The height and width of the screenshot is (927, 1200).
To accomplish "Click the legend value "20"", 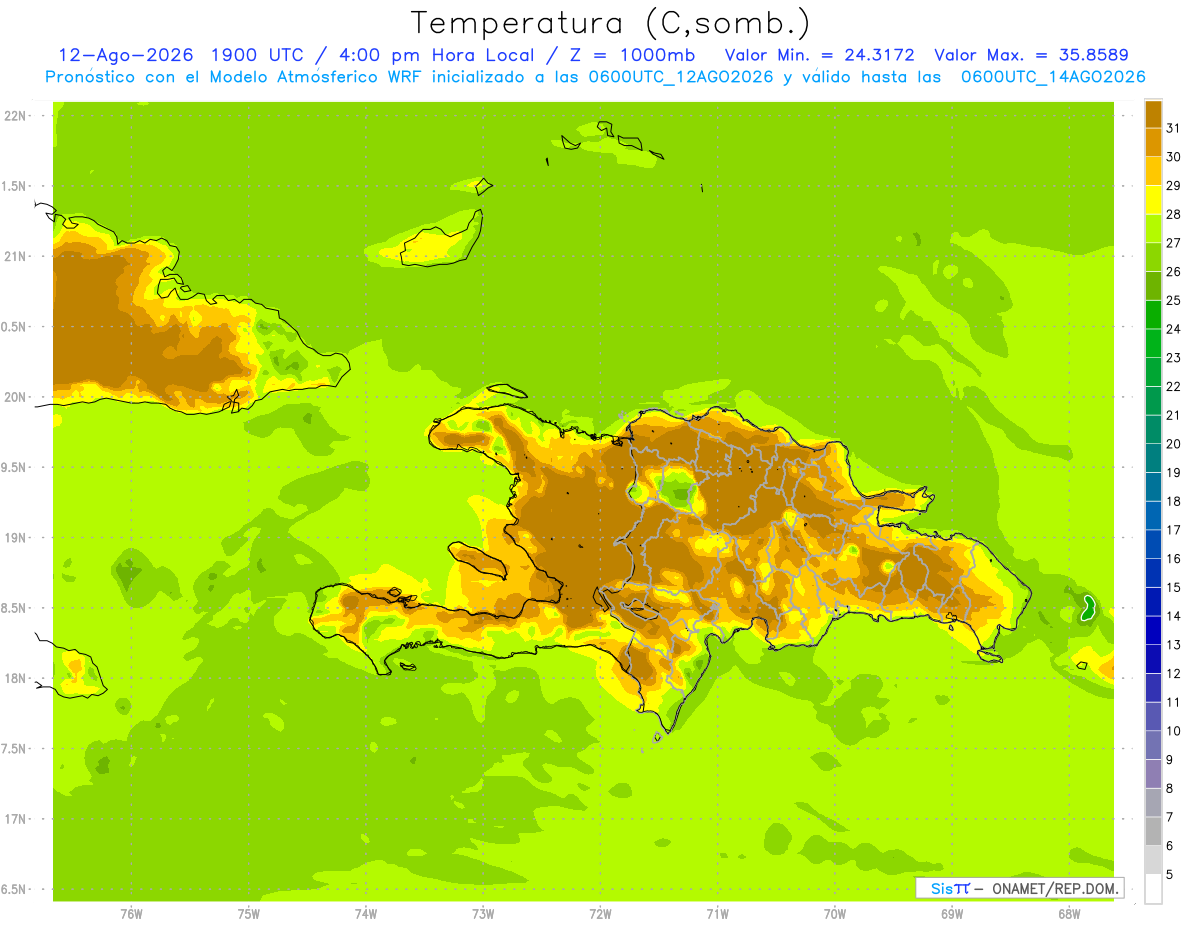I will pyautogui.click(x=1173, y=444).
